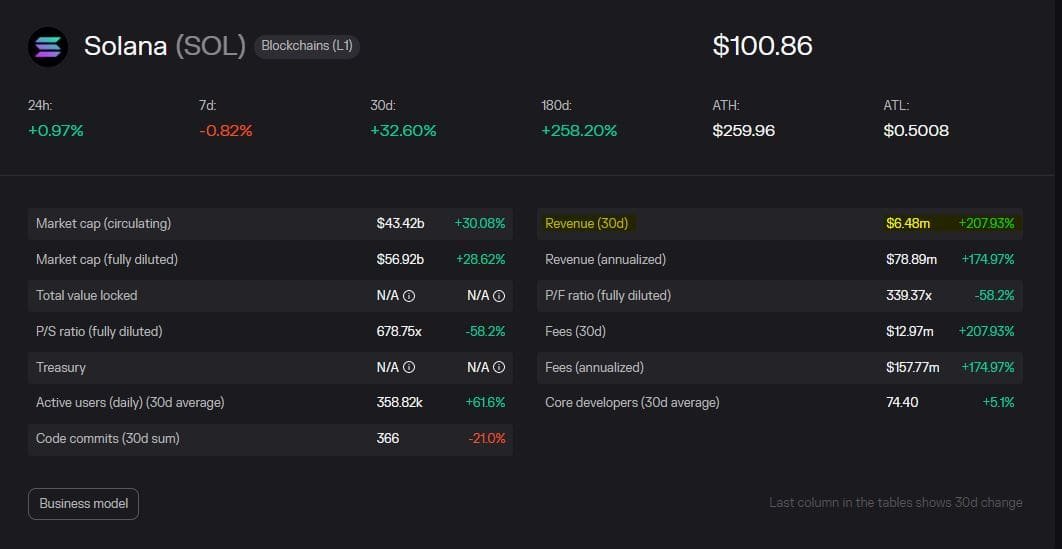Open the Business model button
This screenshot has height=549, width=1062.
84,504
